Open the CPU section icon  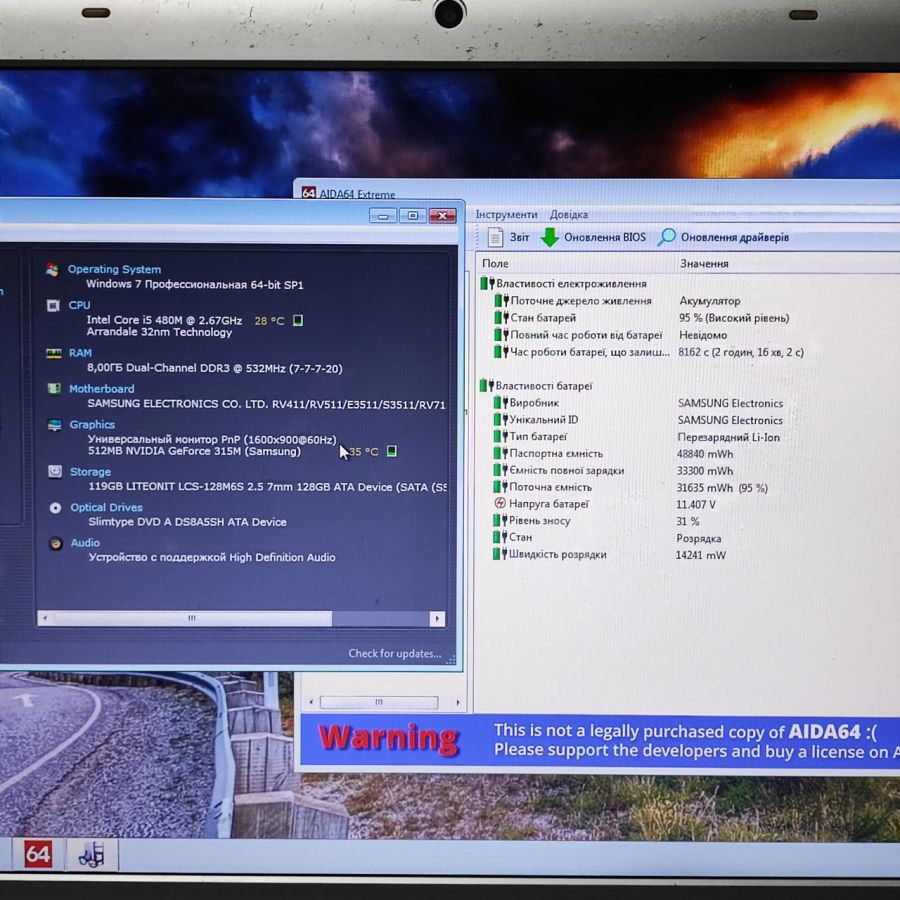tap(53, 305)
